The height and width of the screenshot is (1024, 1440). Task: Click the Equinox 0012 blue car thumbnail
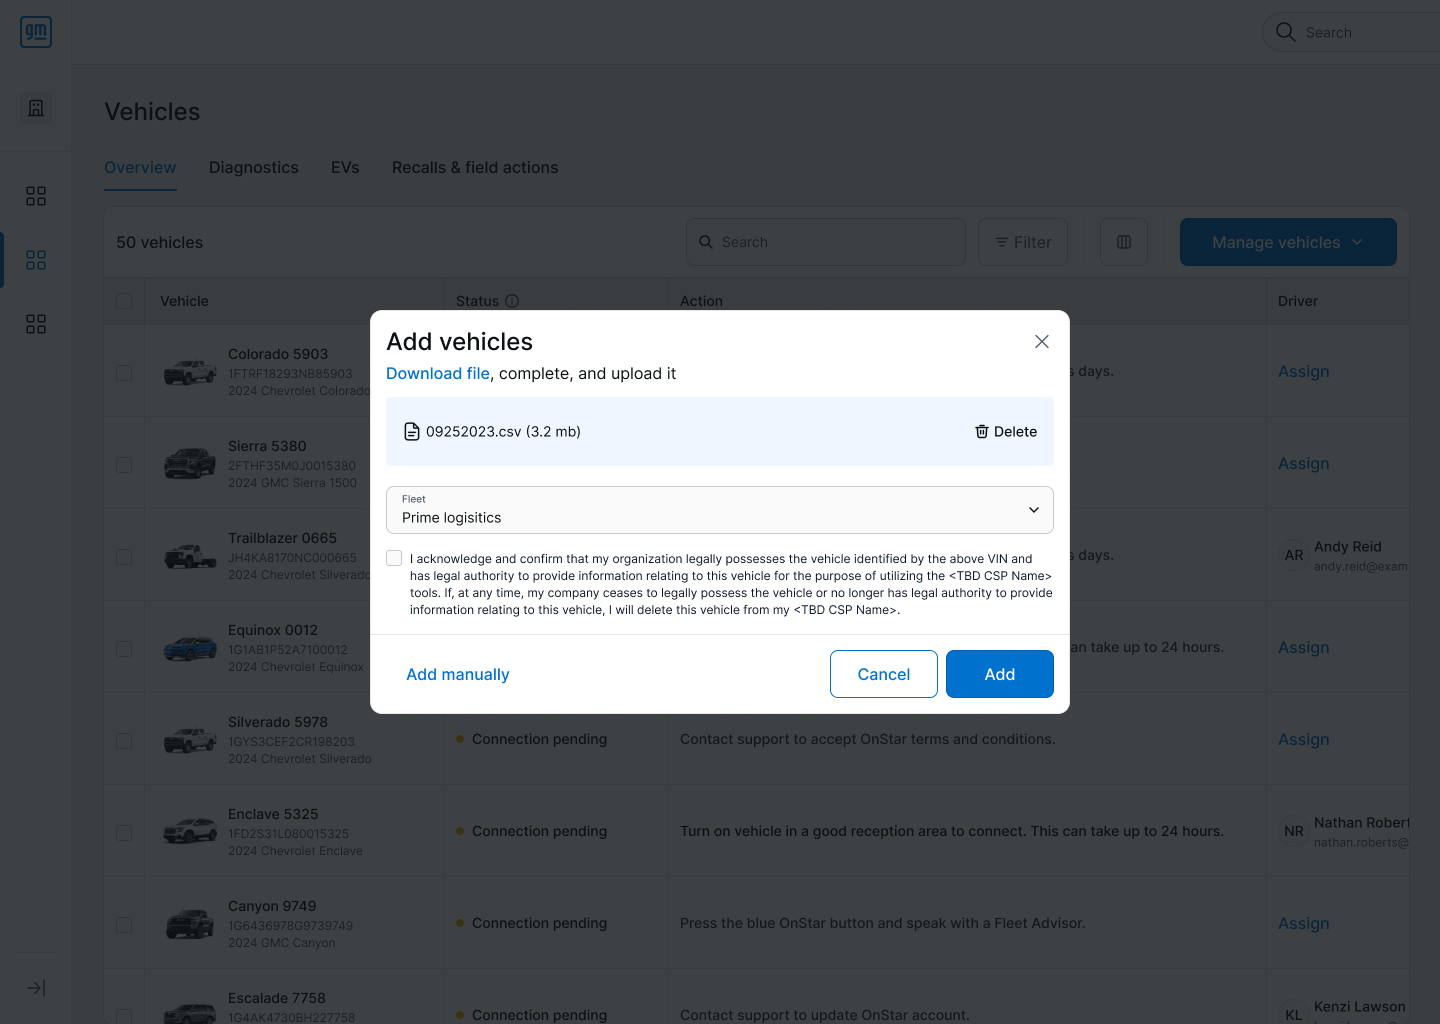(190, 648)
